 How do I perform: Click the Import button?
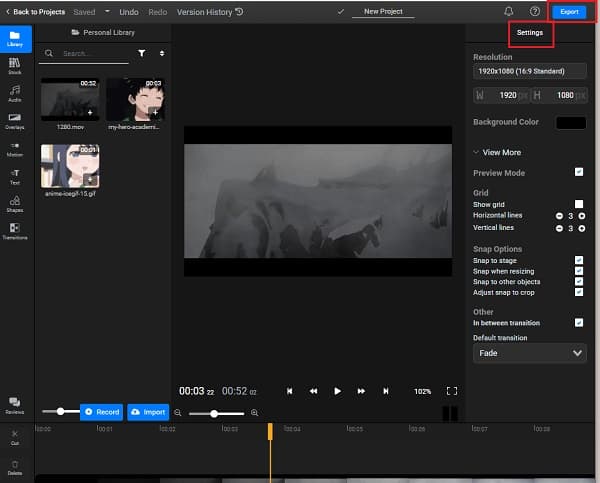(x=148, y=412)
